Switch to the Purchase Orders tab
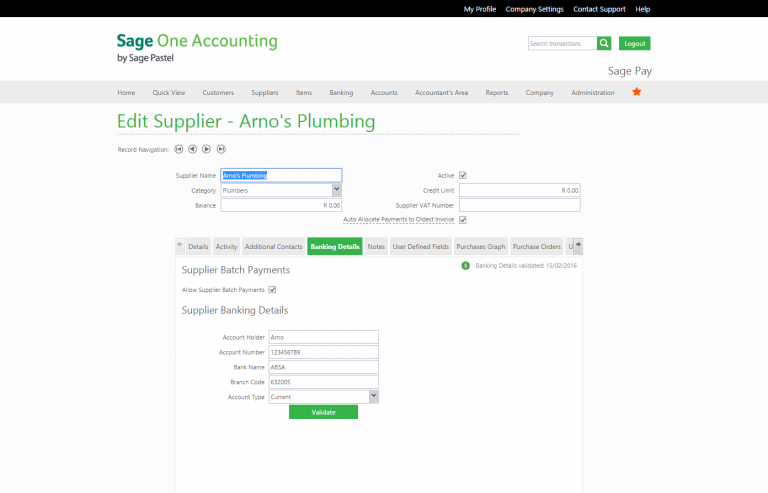 (x=537, y=246)
